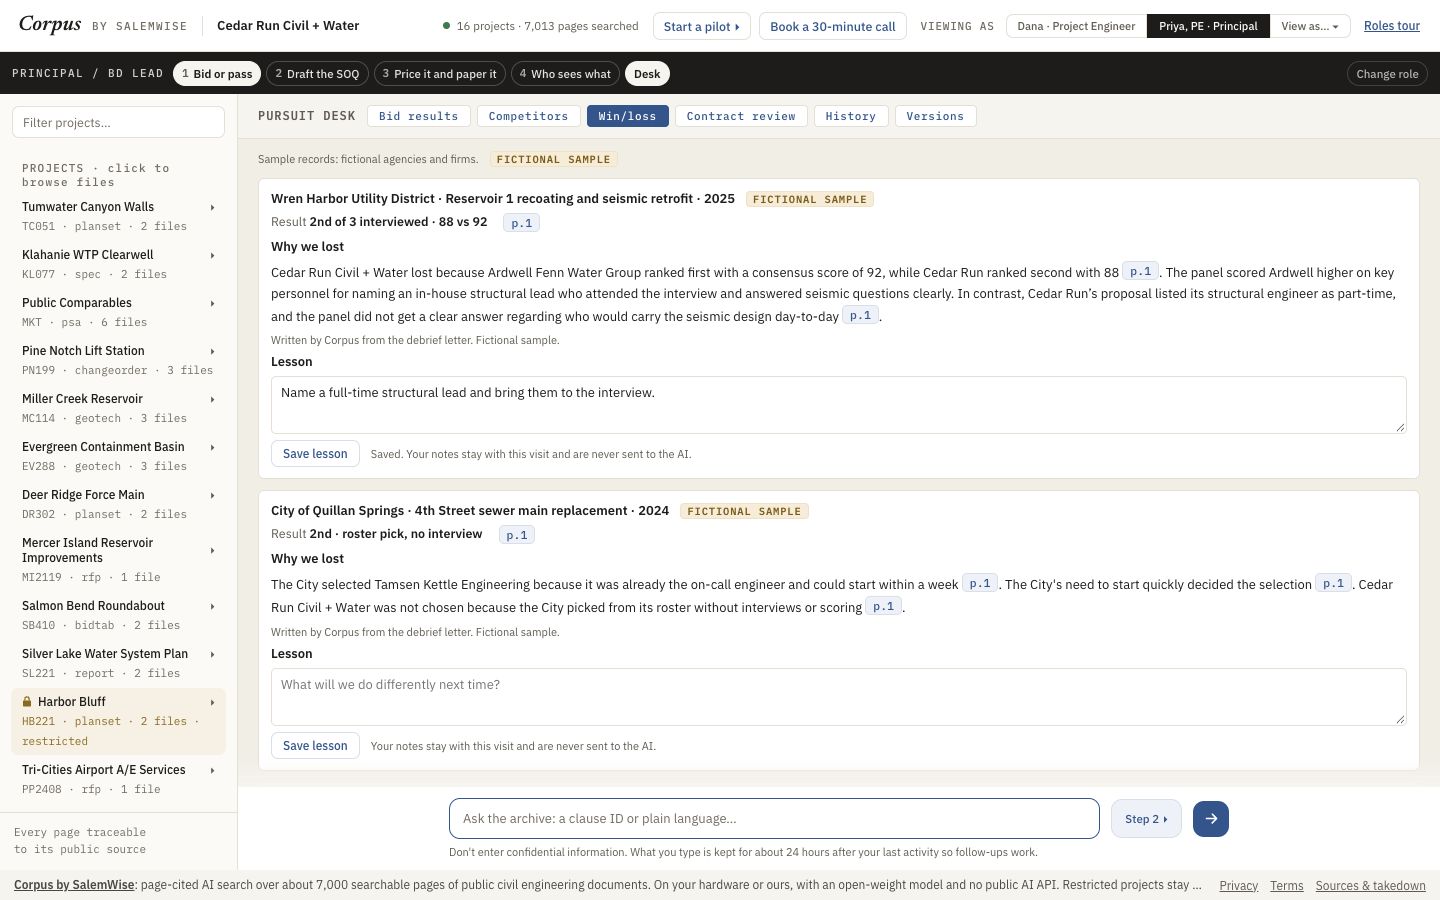Open the p.1 citation after 'seismic design day-to-day'
The height and width of the screenshot is (900, 1440).
(860, 315)
